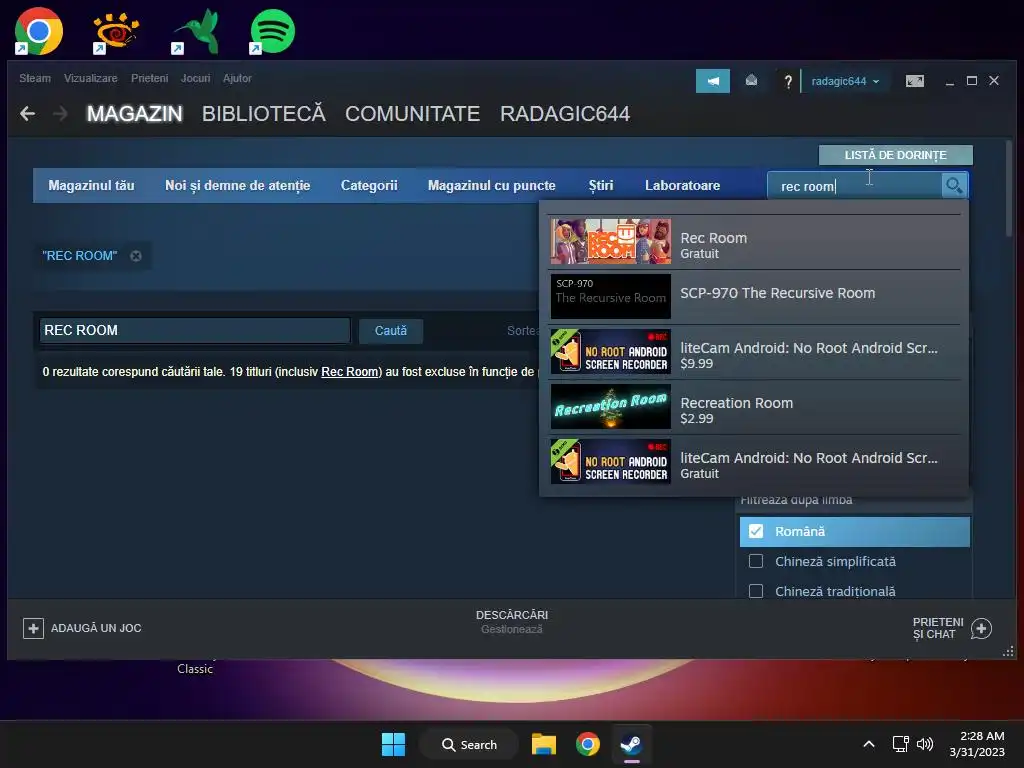Open the Prieteni menu
Screen dimensions: 1024x768
150,78
